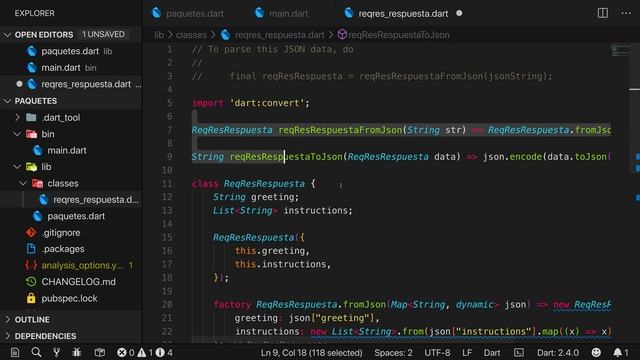Viewport: 640px width, 360px height.
Task: Click line number 11 in the gutter
Action: pyautogui.click(x=167, y=184)
